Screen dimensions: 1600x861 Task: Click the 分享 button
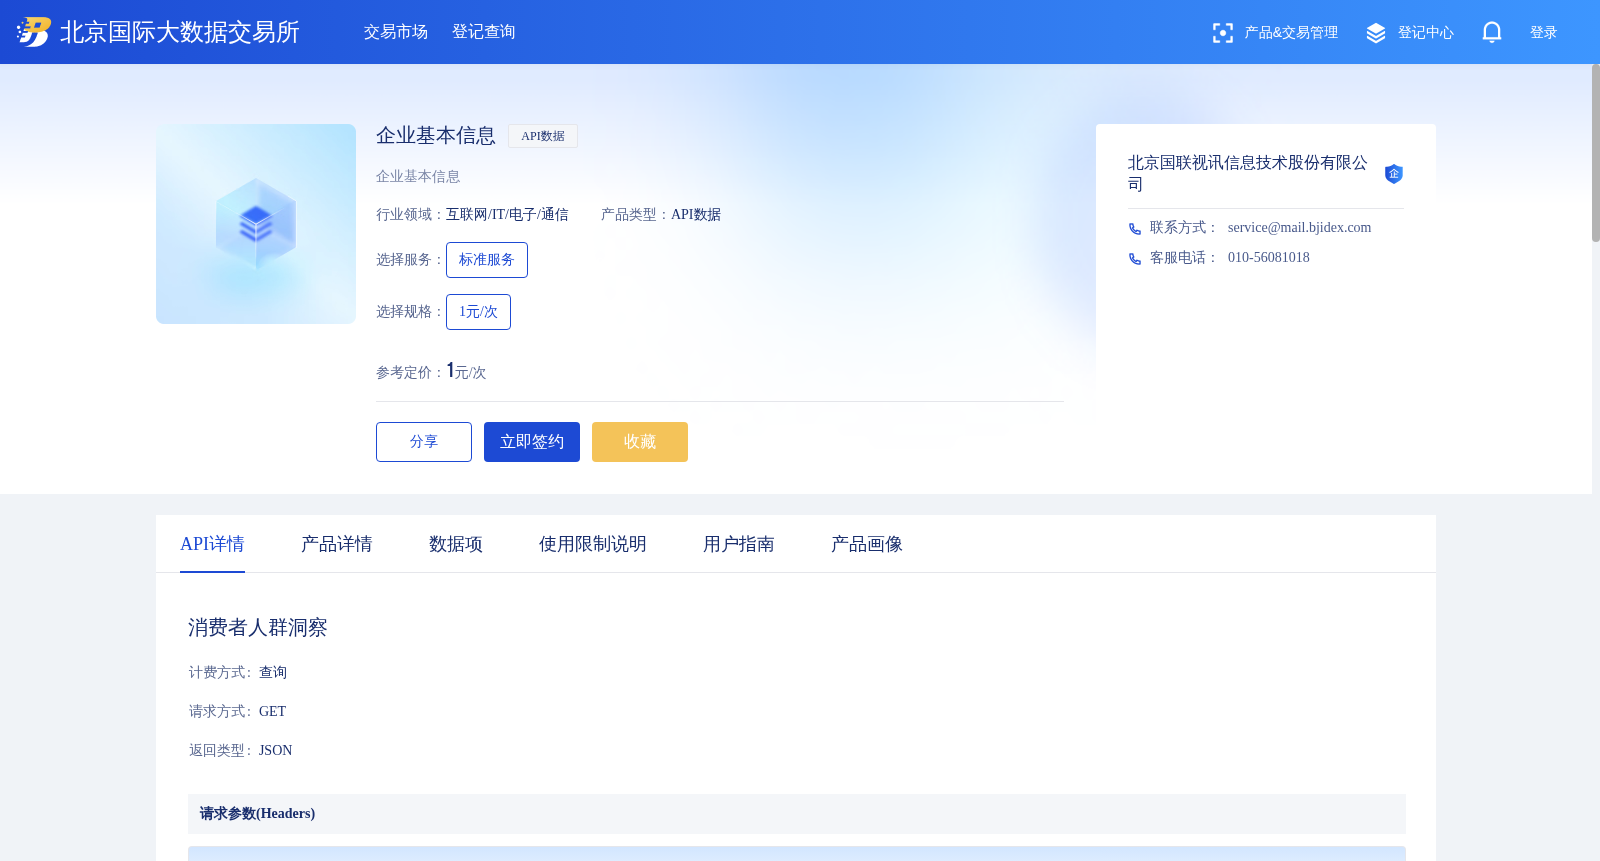click(x=424, y=442)
